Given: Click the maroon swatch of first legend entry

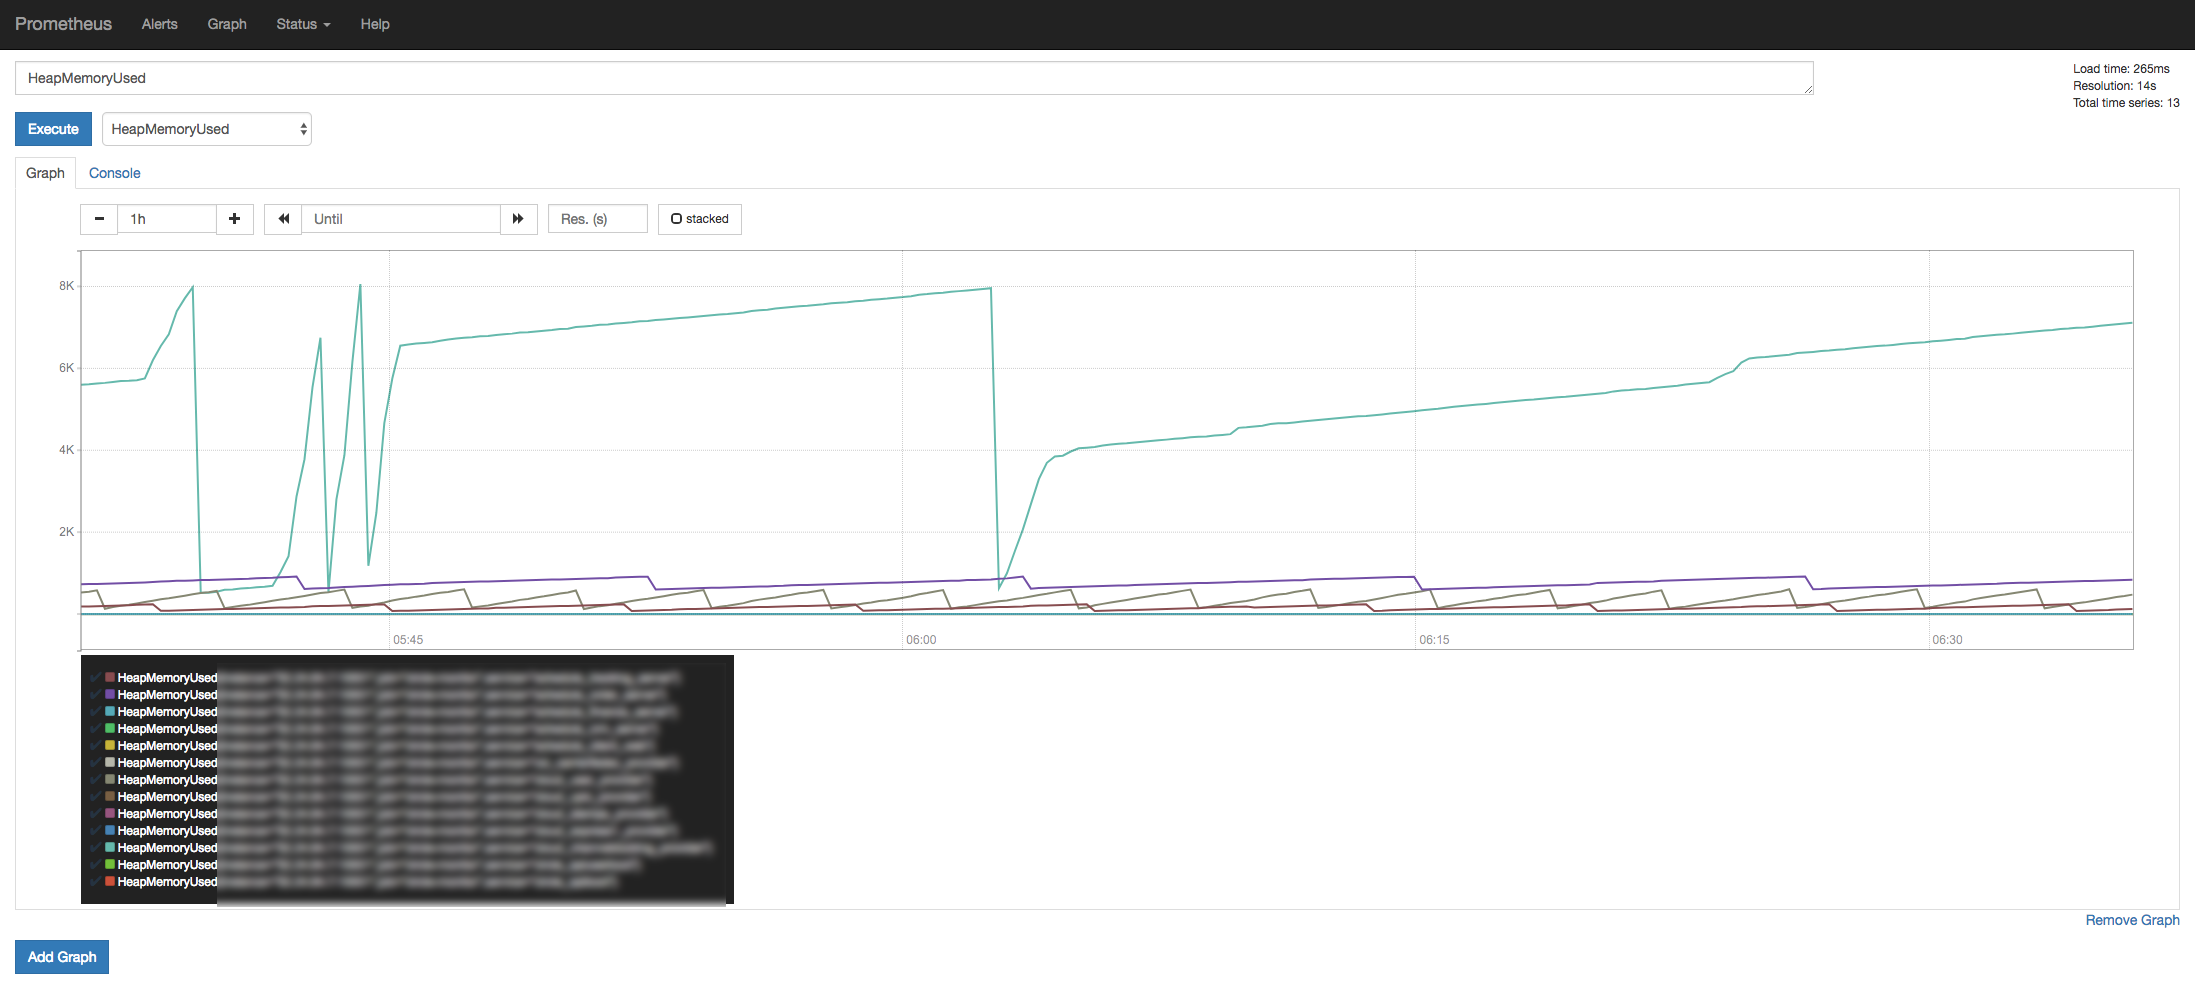Looking at the screenshot, I should tap(110, 678).
